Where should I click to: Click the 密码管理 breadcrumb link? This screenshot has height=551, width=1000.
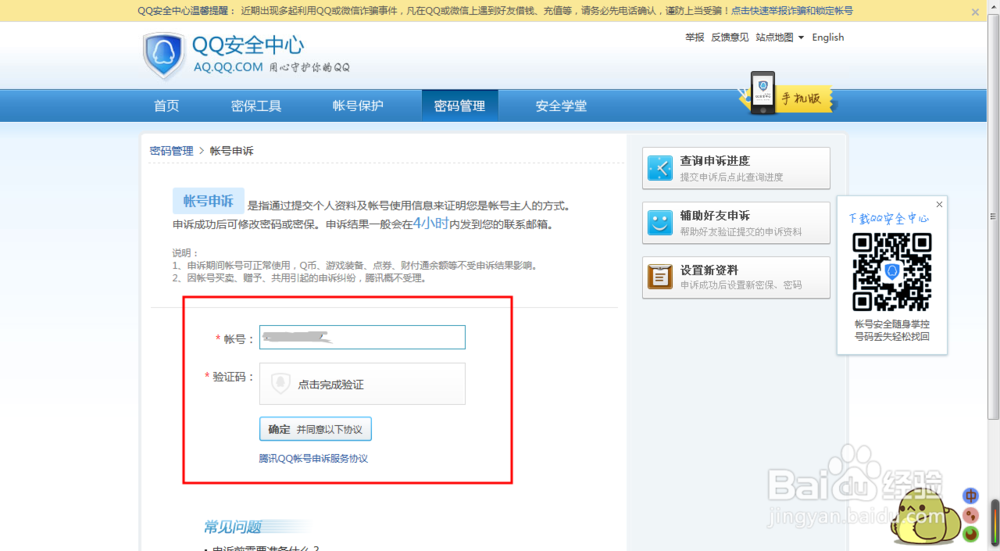[172, 151]
